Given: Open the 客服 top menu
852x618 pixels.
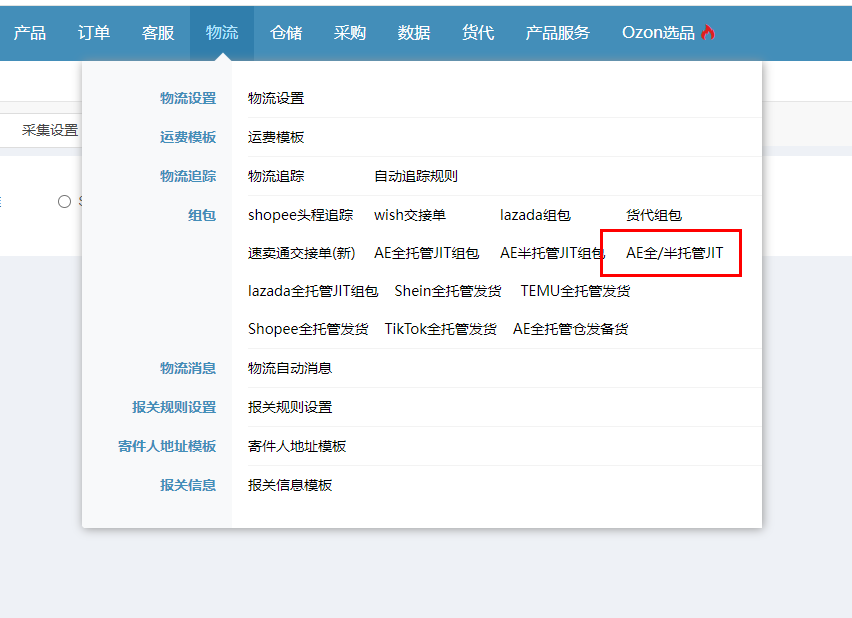Looking at the screenshot, I should [x=158, y=33].
